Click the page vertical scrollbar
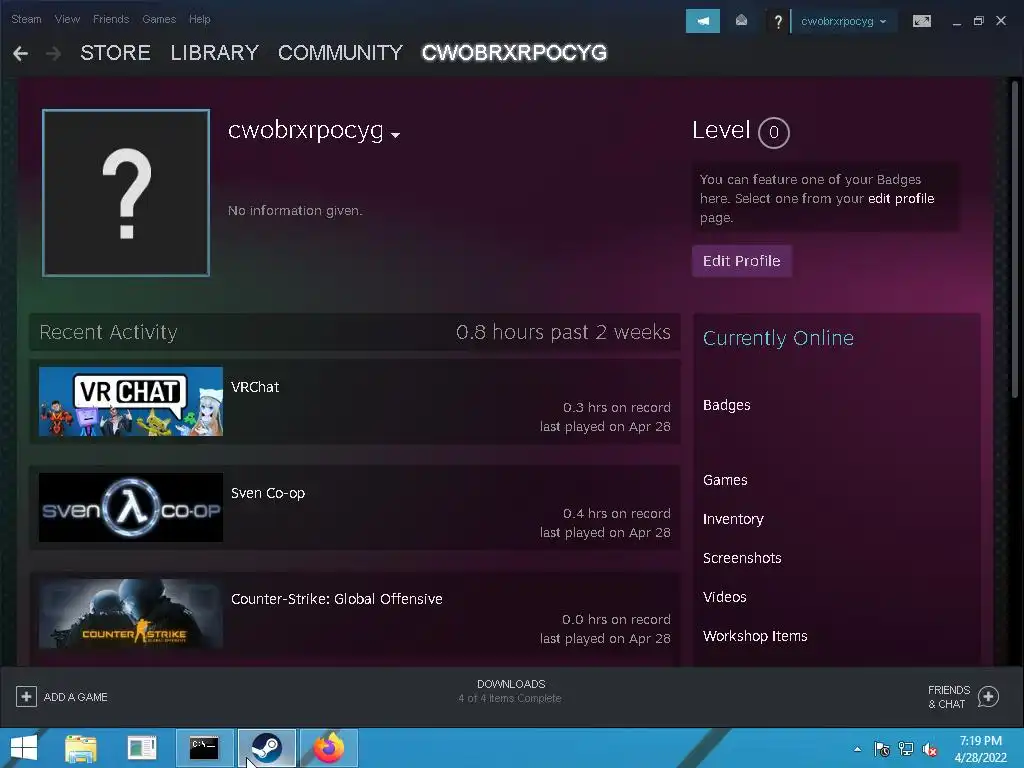 [x=1015, y=238]
